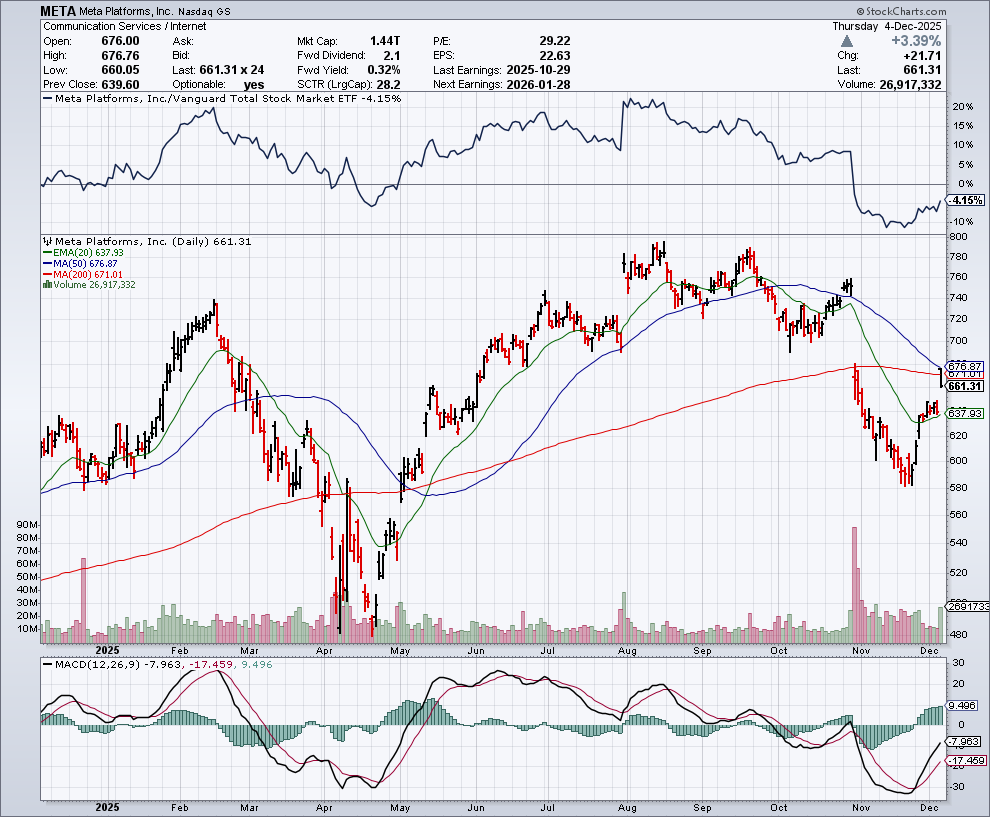Click the 637.93 EMA price axis tag

[x=964, y=413]
